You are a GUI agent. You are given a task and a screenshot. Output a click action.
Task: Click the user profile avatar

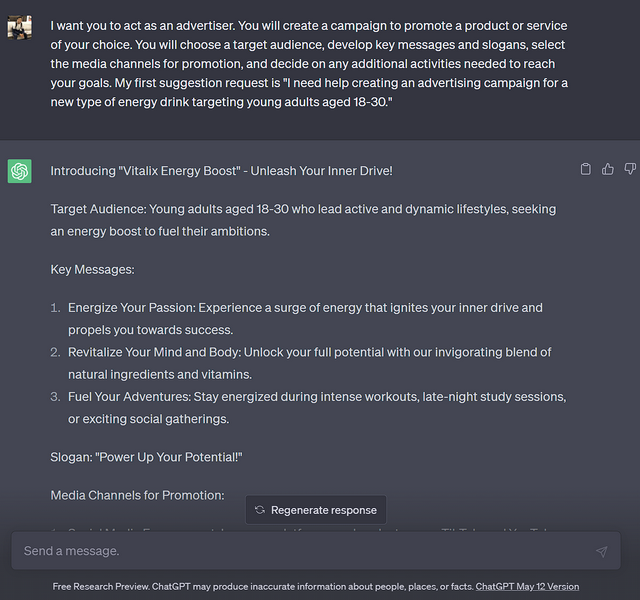pyautogui.click(x=20, y=27)
